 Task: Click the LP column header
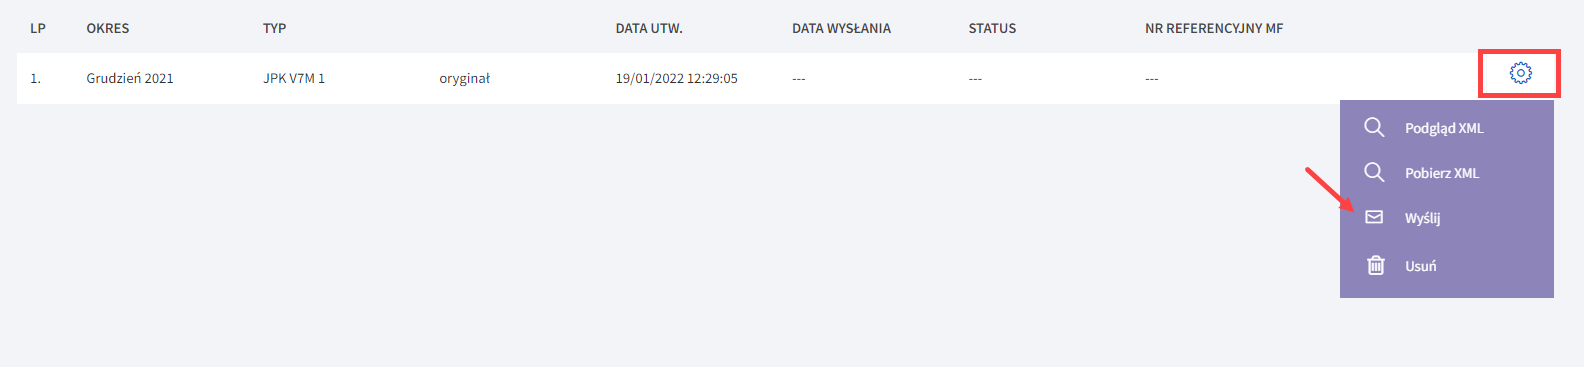click(38, 28)
